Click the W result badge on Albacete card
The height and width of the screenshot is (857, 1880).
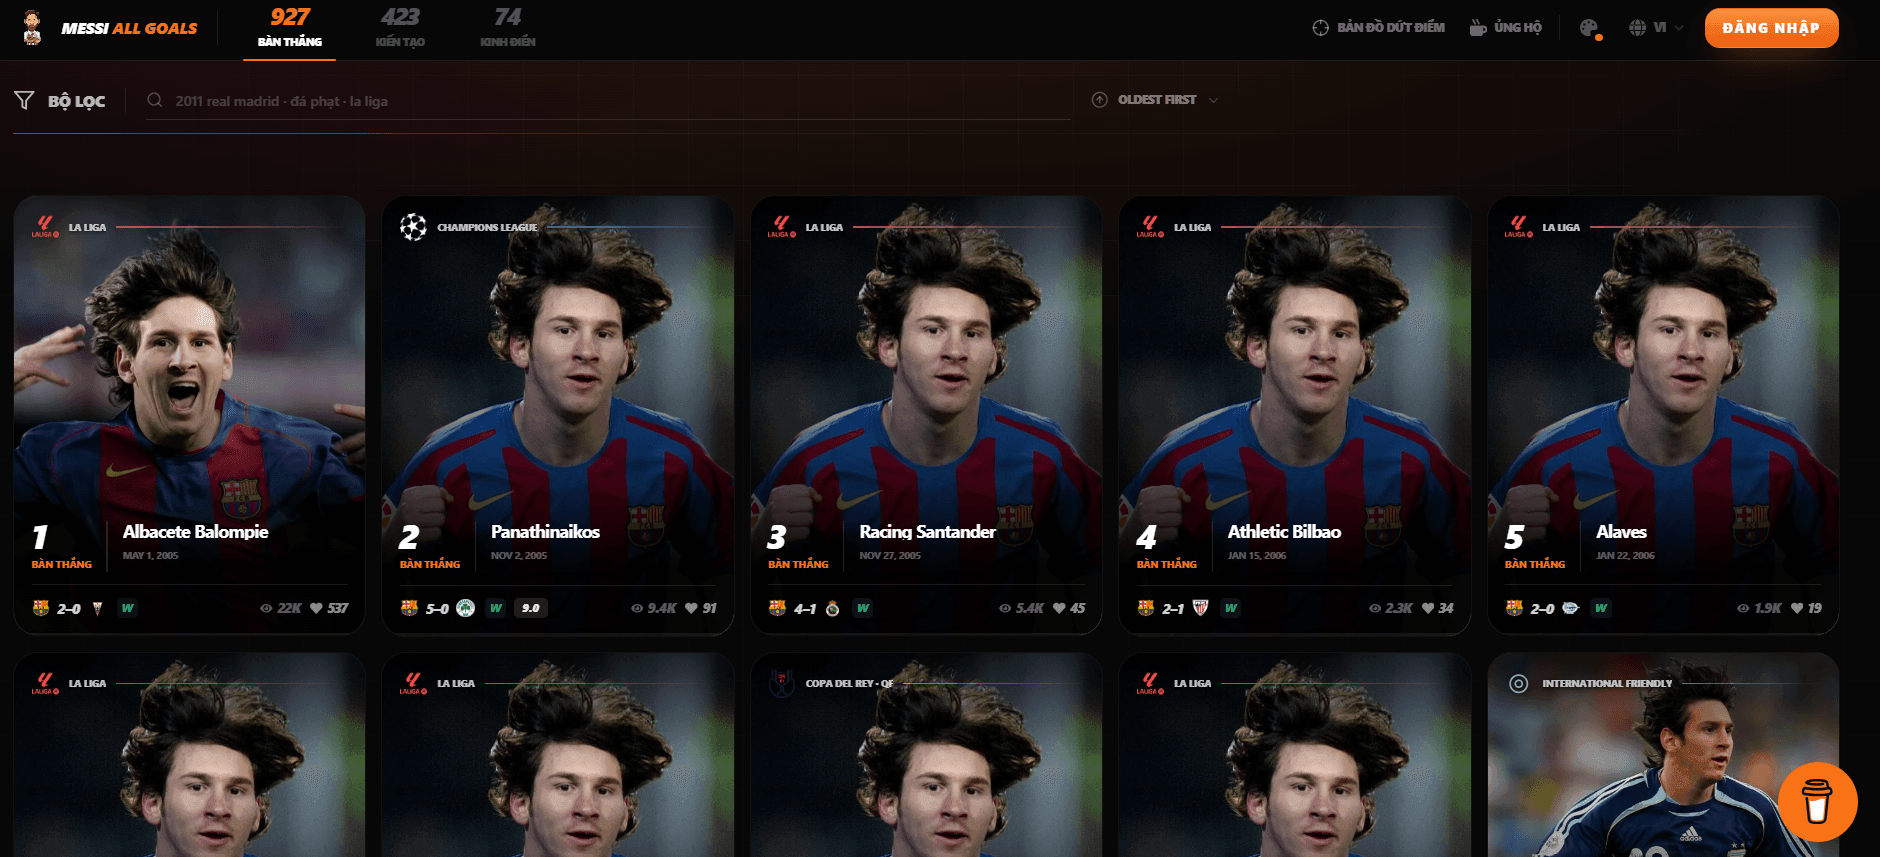tap(128, 608)
